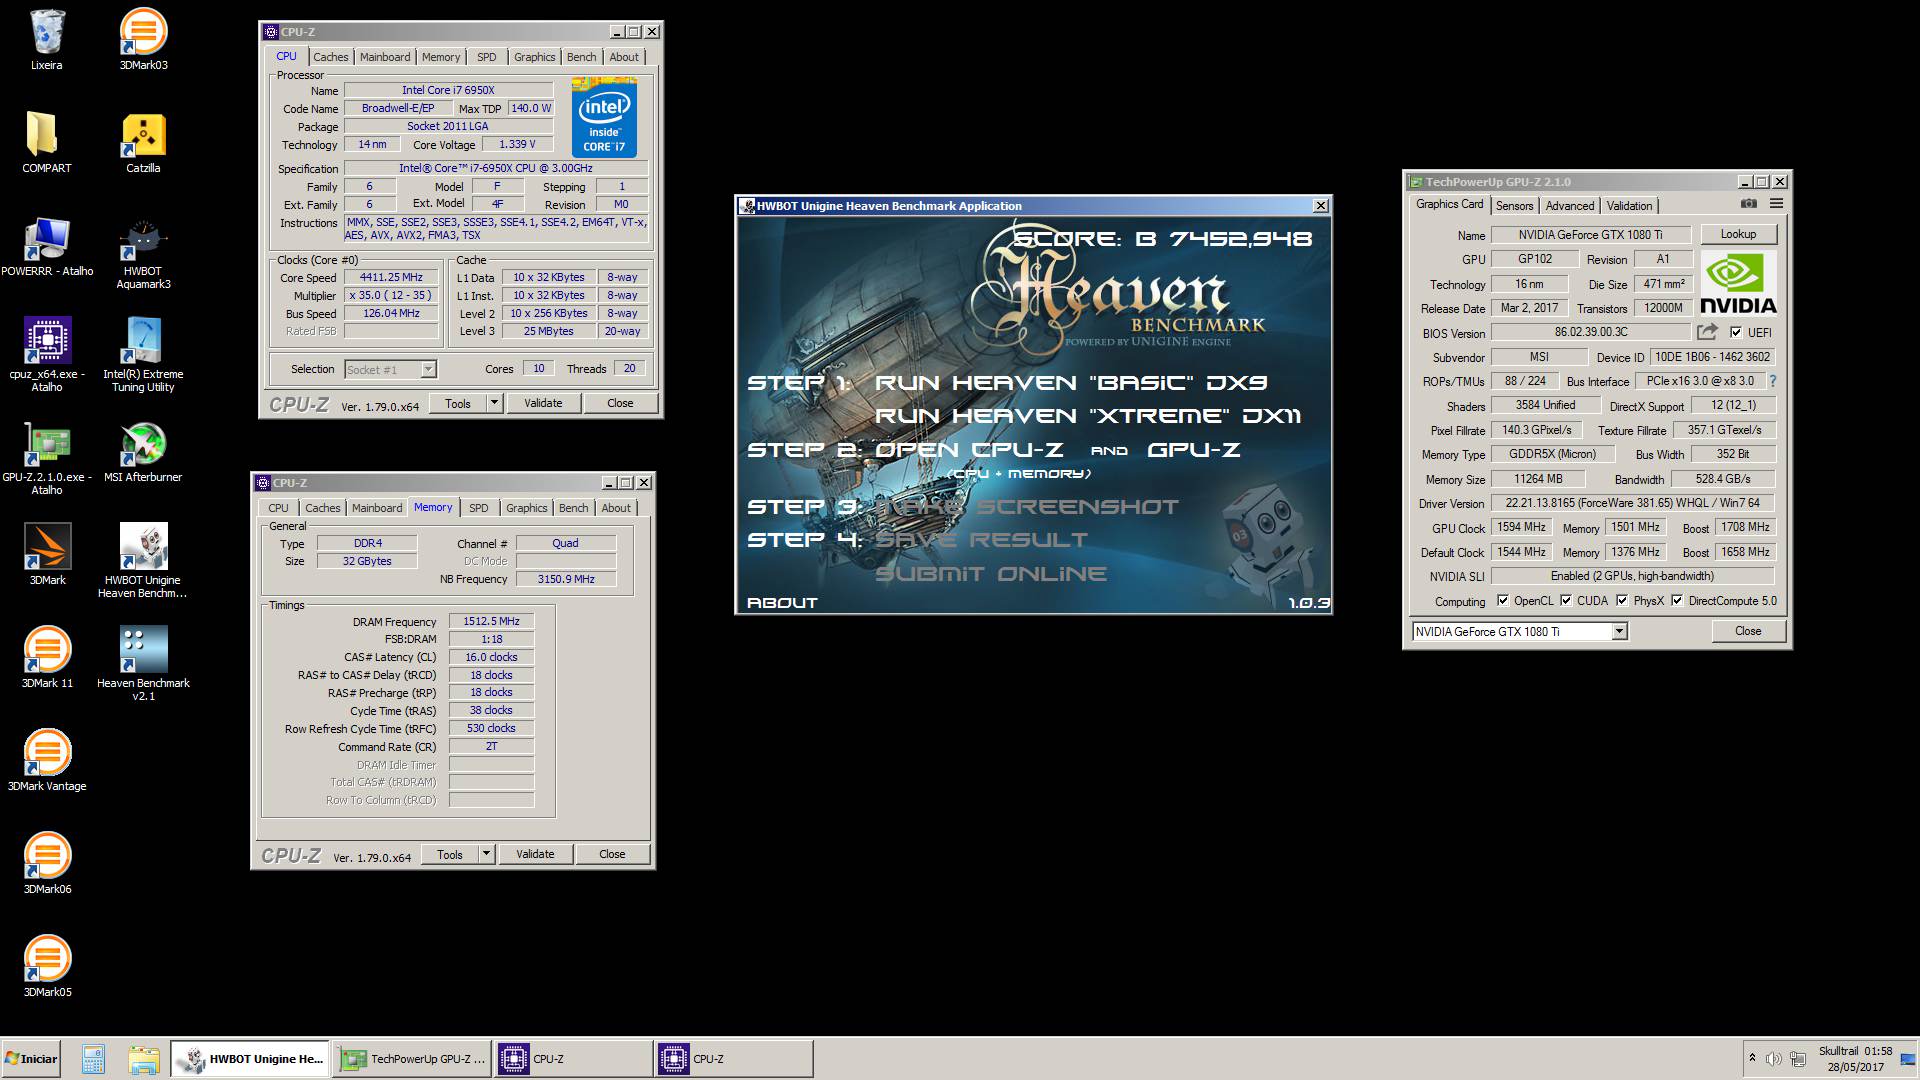Toggle the UEFI checkbox in GPU-Z
The image size is (1920, 1080).
[x=1736, y=333]
